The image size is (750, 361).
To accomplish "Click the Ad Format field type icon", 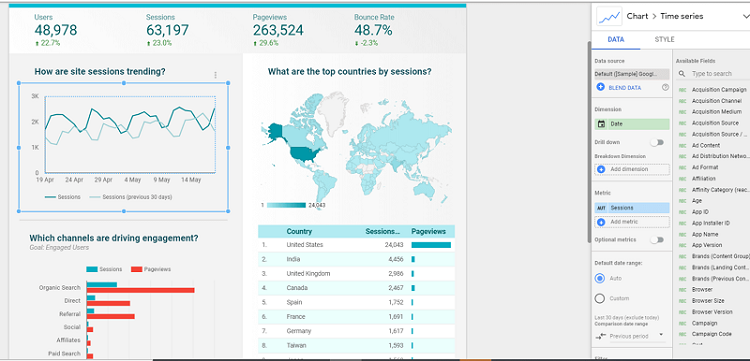I will click(x=682, y=167).
